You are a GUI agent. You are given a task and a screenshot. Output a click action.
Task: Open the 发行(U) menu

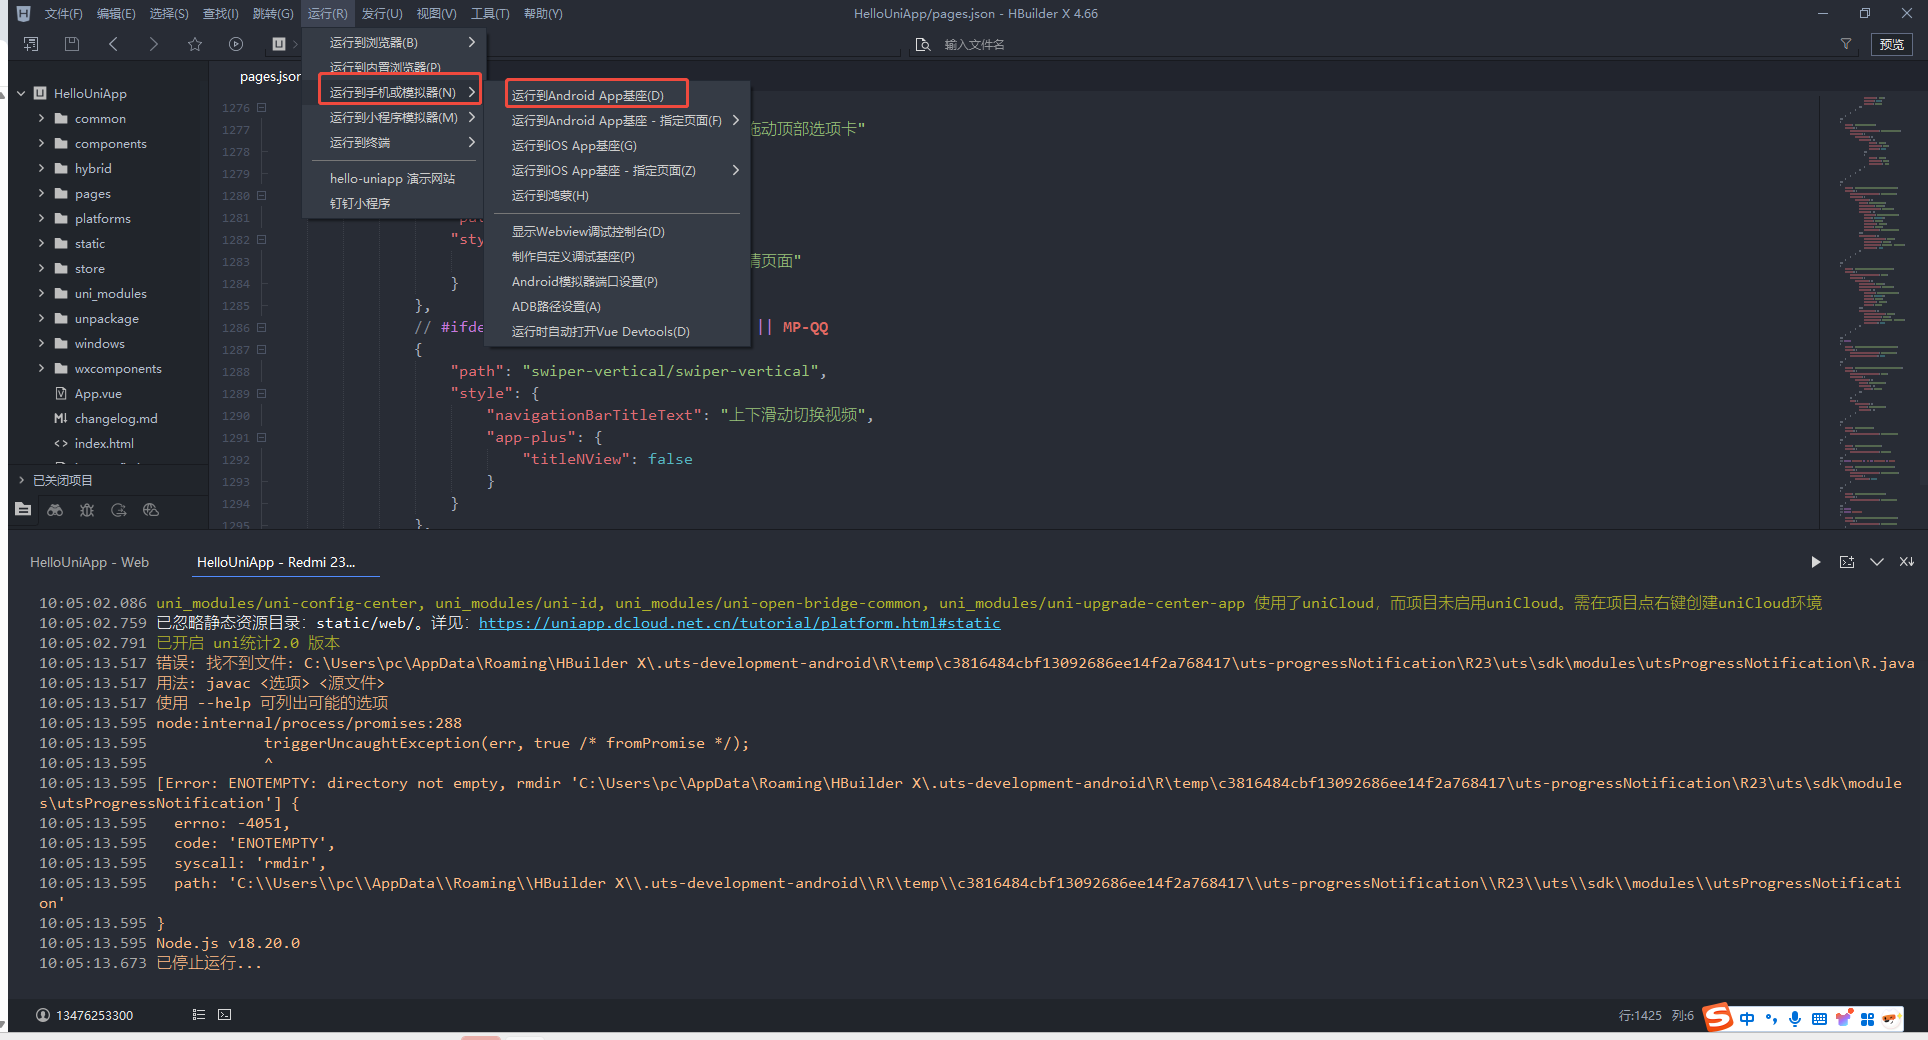coord(382,13)
